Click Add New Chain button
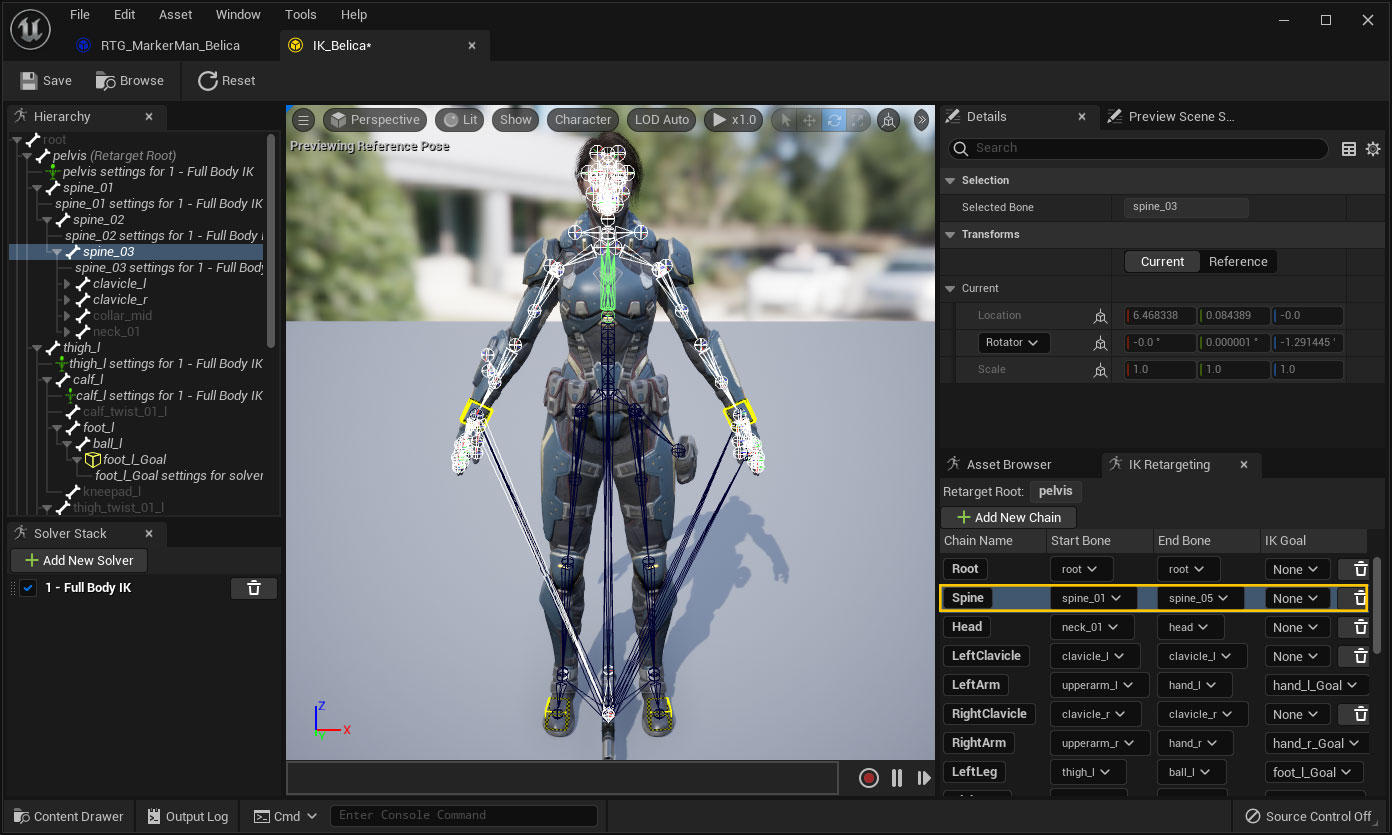This screenshot has width=1392, height=835. tap(1008, 517)
